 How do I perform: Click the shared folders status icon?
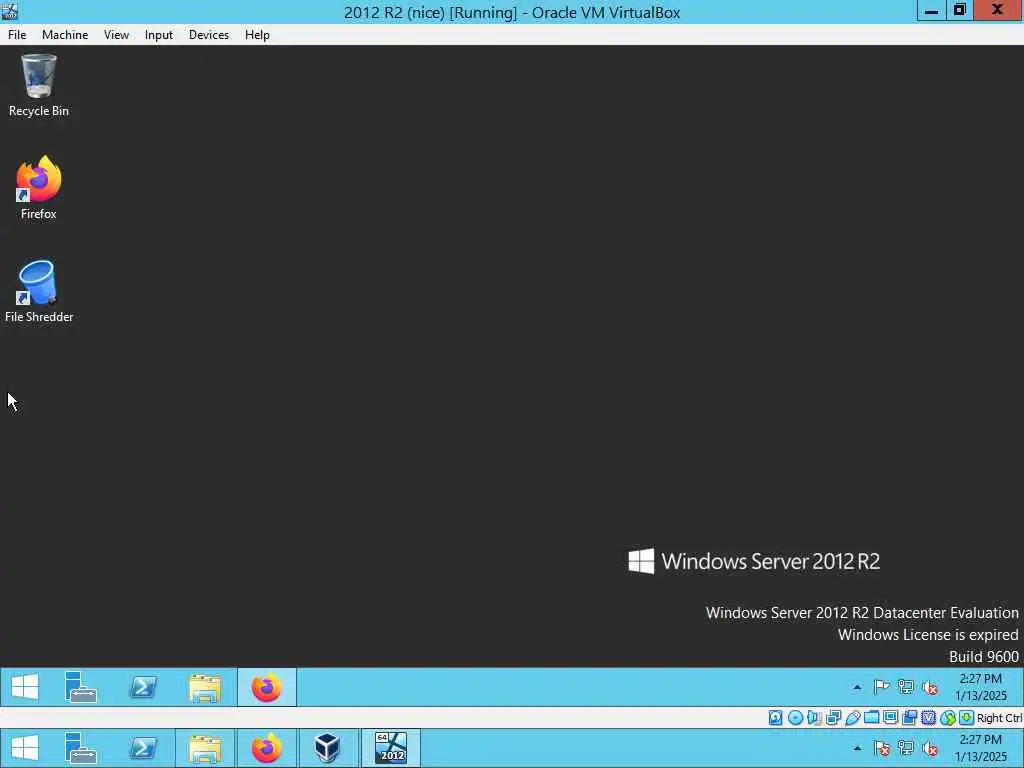coord(871,718)
